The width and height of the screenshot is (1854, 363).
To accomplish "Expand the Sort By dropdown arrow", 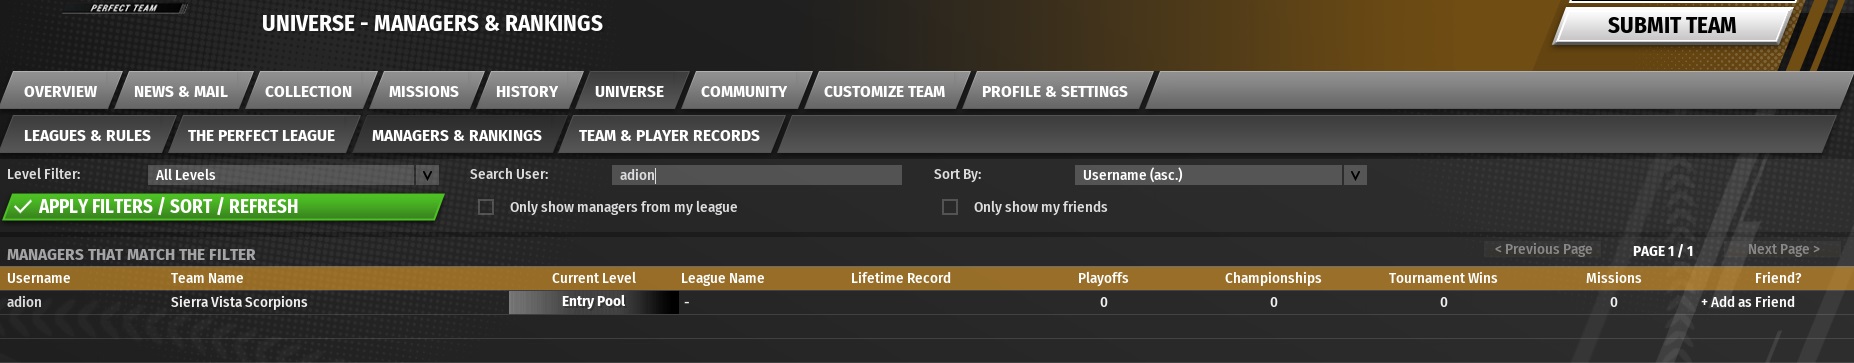I will [x=1355, y=175].
